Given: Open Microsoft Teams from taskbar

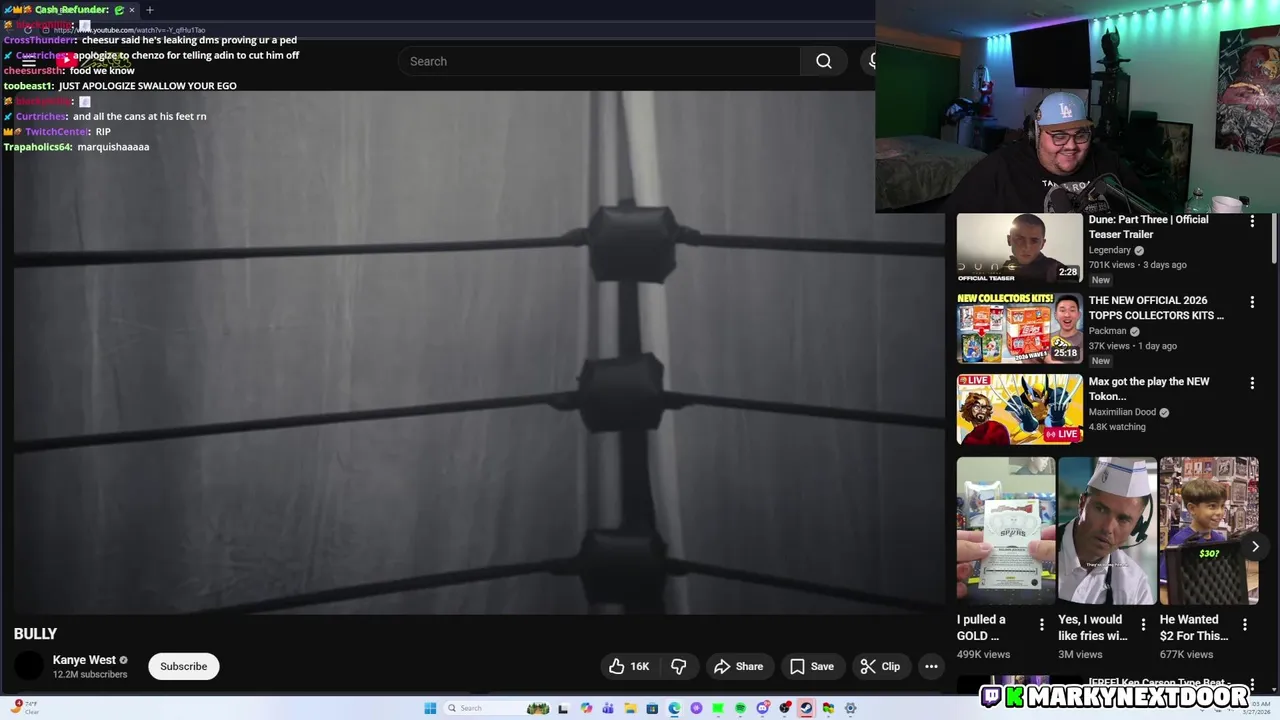Looking at the screenshot, I should coord(608,708).
